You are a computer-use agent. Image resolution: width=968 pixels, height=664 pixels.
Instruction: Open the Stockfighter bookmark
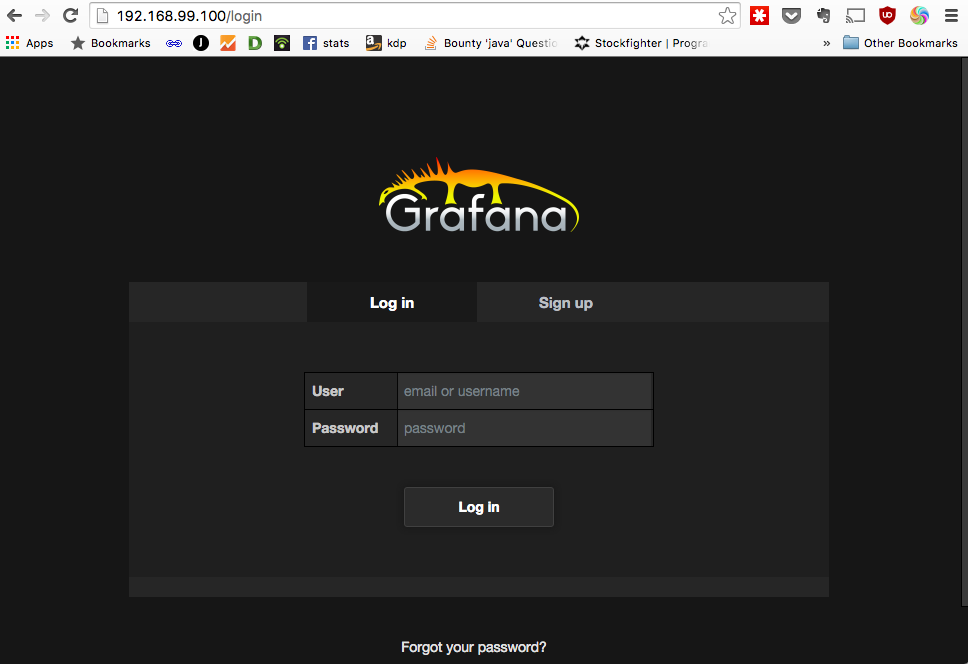pos(641,43)
